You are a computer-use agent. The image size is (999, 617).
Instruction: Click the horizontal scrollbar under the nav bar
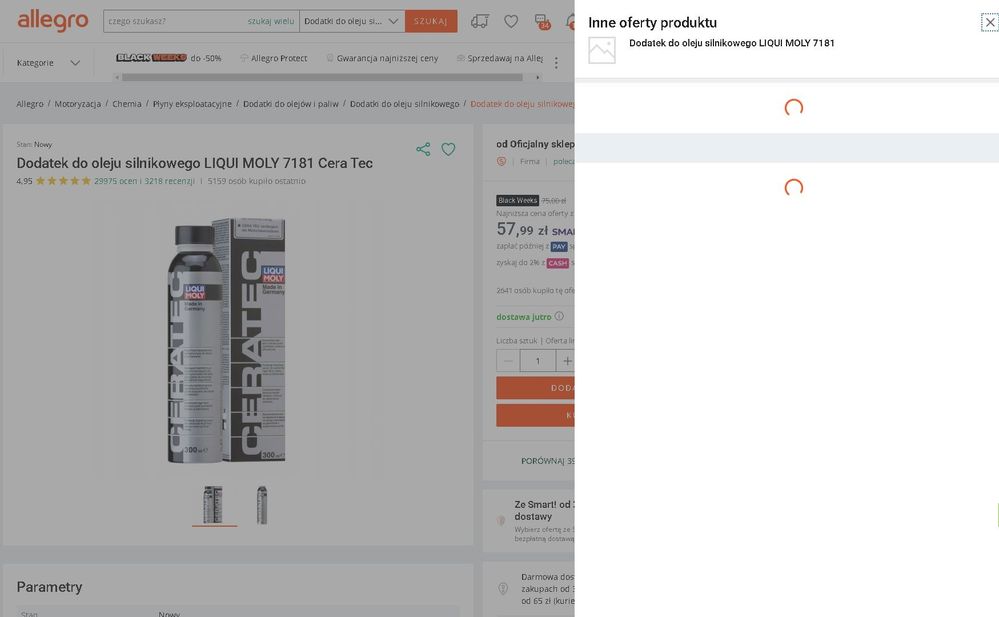(x=322, y=77)
